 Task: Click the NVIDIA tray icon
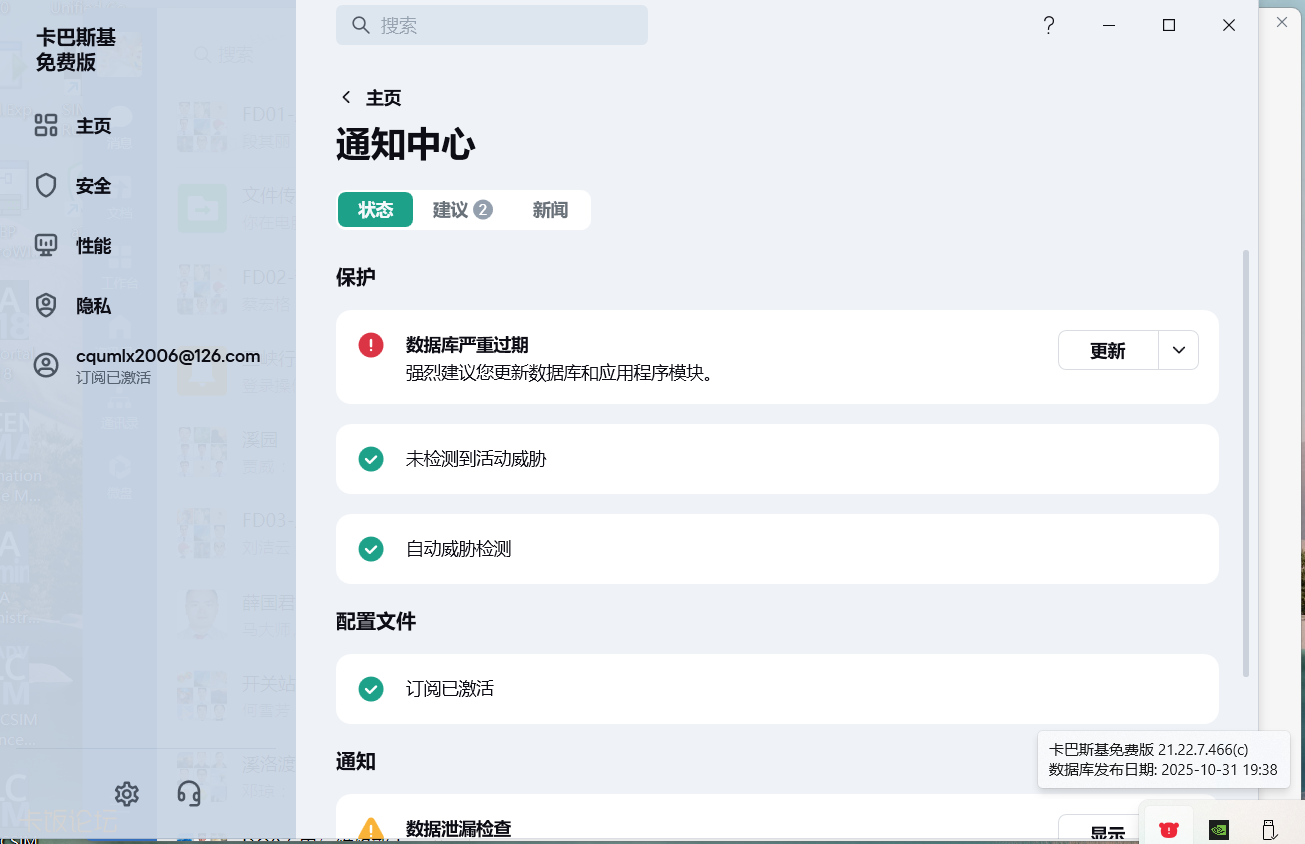coord(1219,829)
